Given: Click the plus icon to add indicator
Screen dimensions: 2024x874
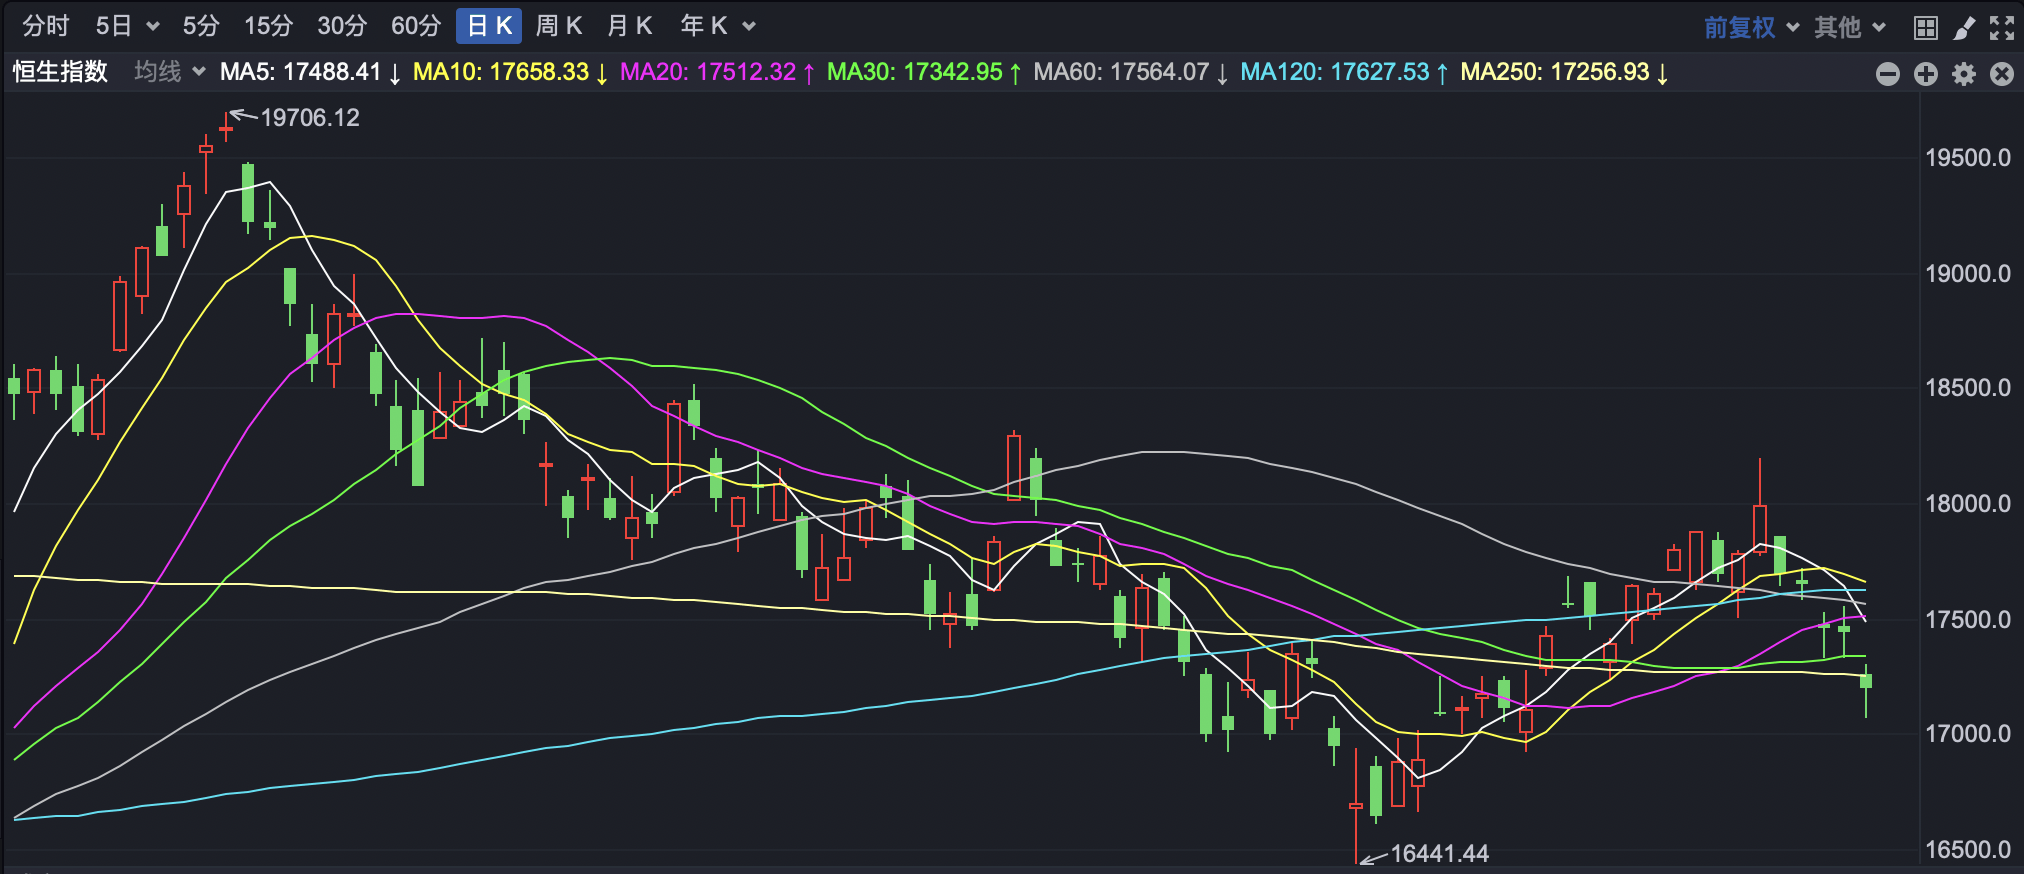Looking at the screenshot, I should click(1926, 73).
